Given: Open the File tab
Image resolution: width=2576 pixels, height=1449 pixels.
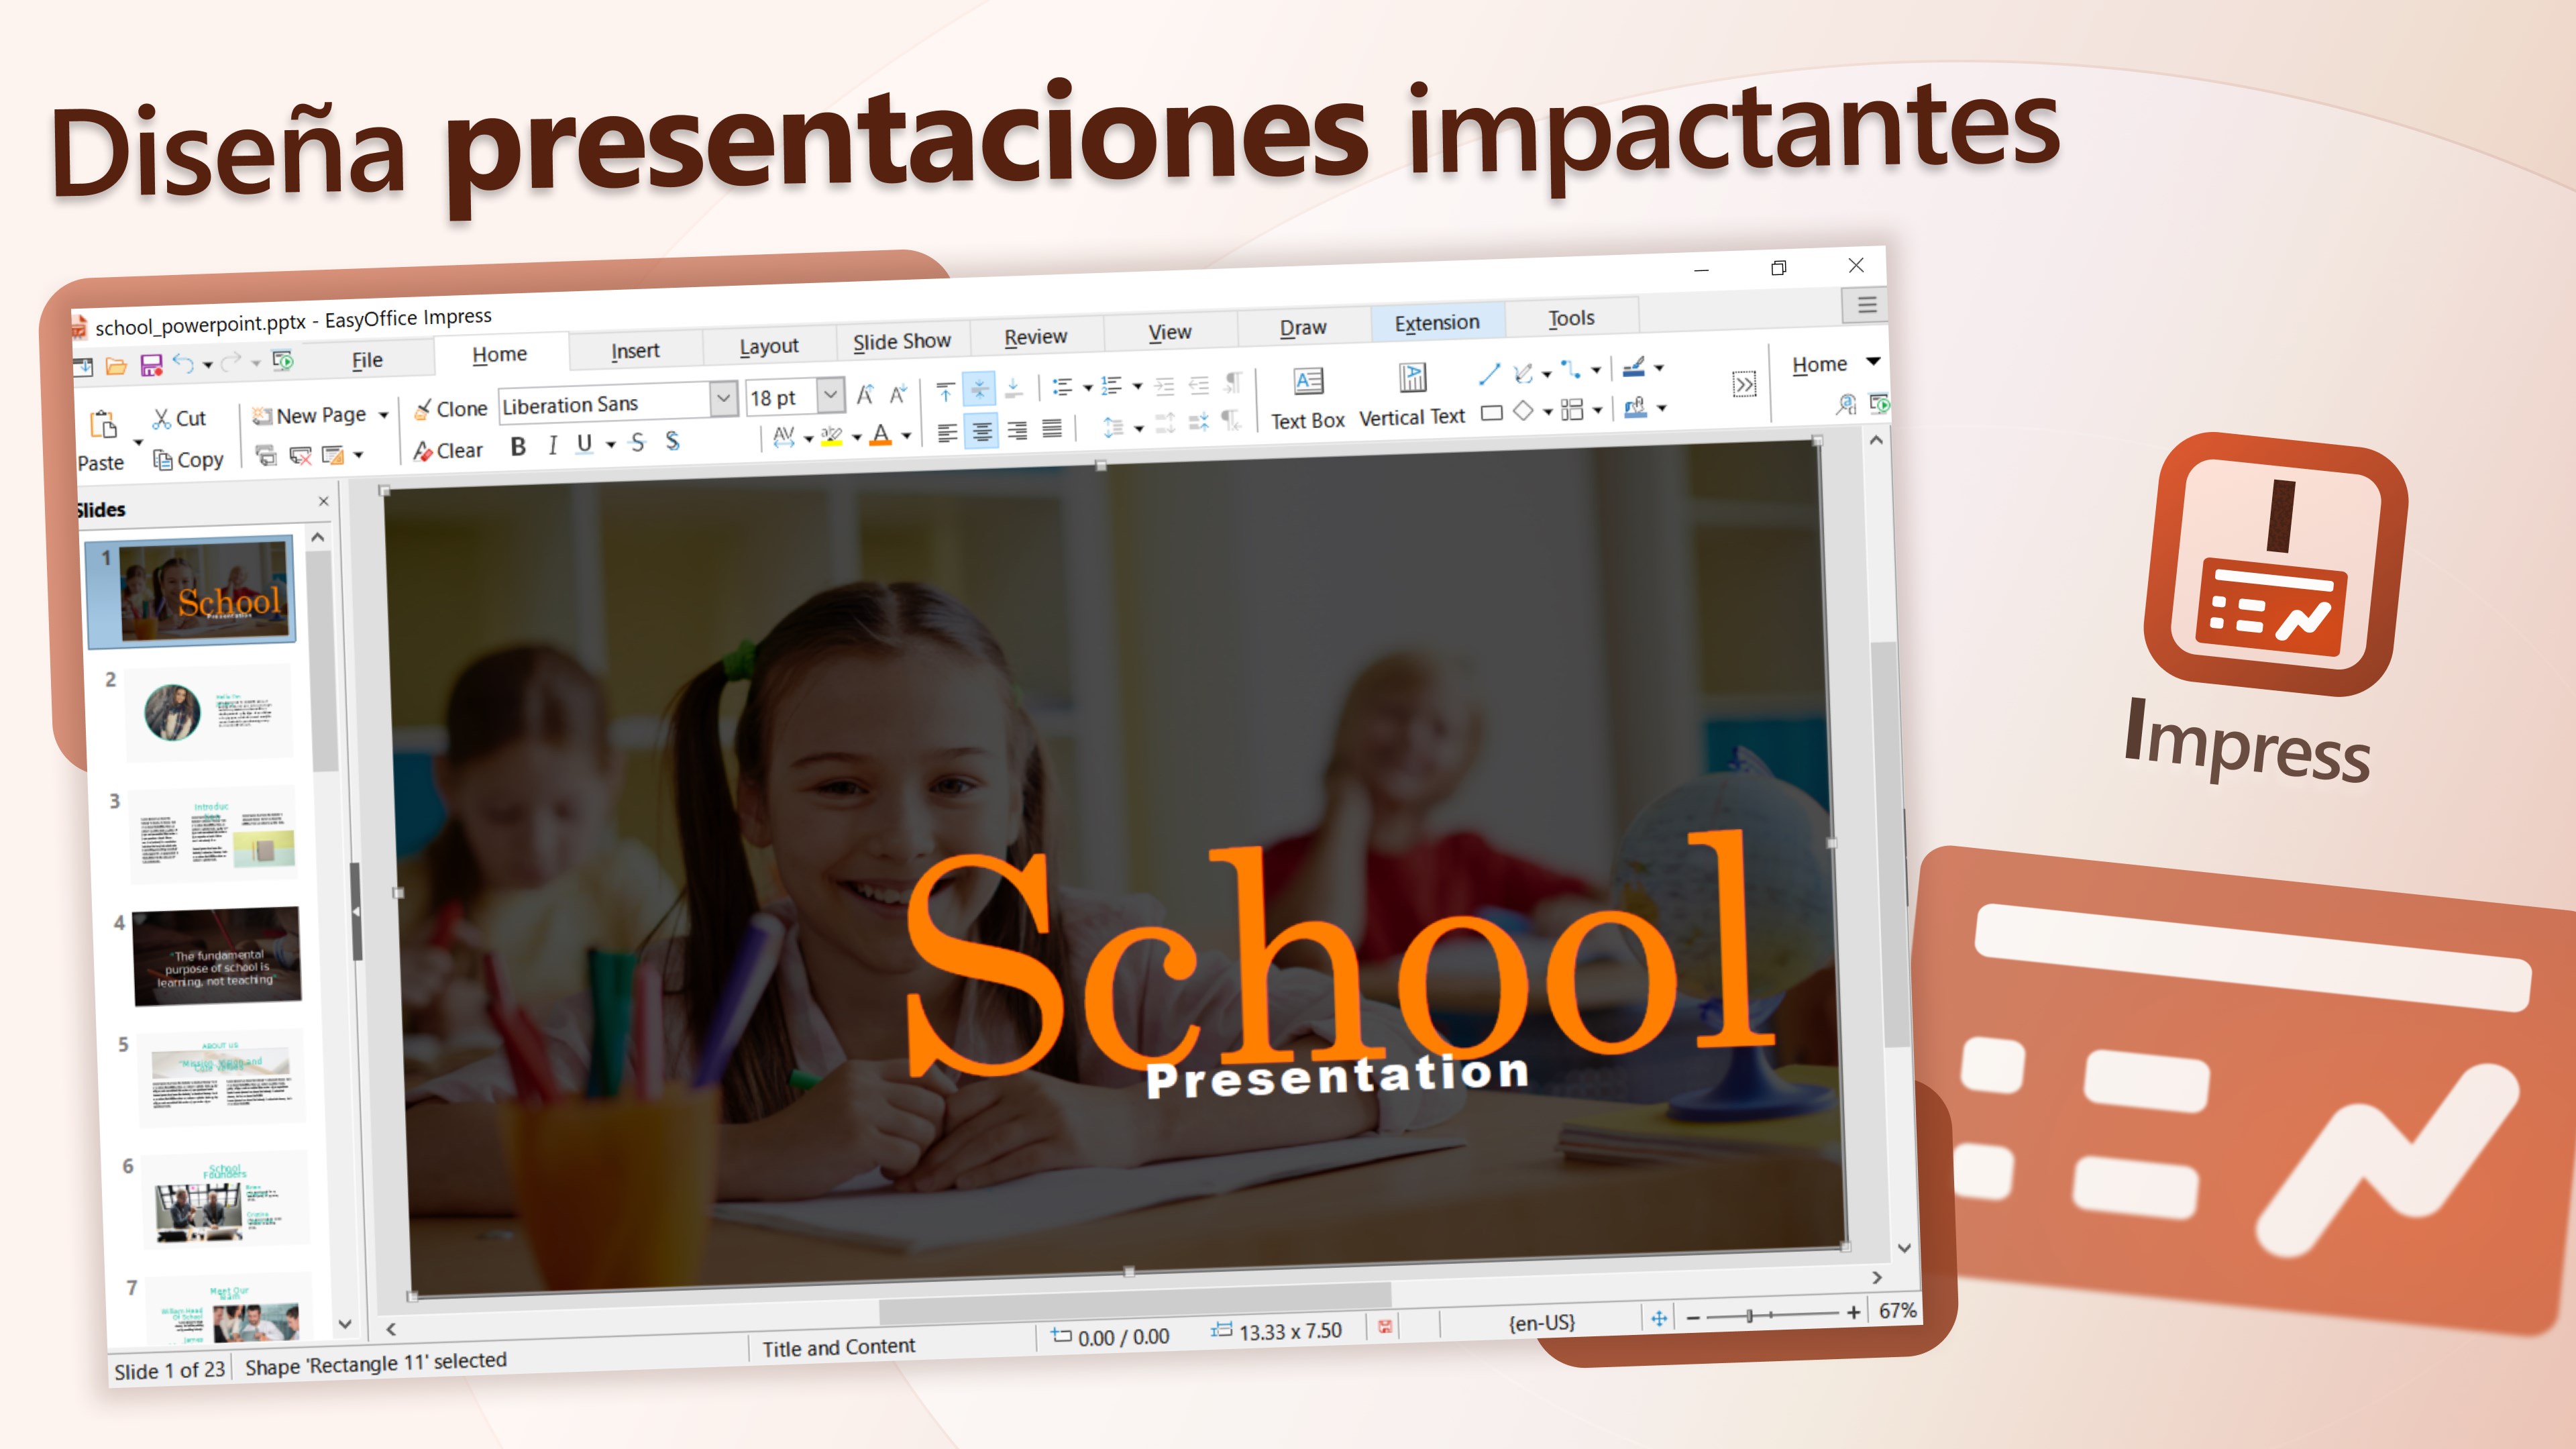Looking at the screenshot, I should point(367,360).
